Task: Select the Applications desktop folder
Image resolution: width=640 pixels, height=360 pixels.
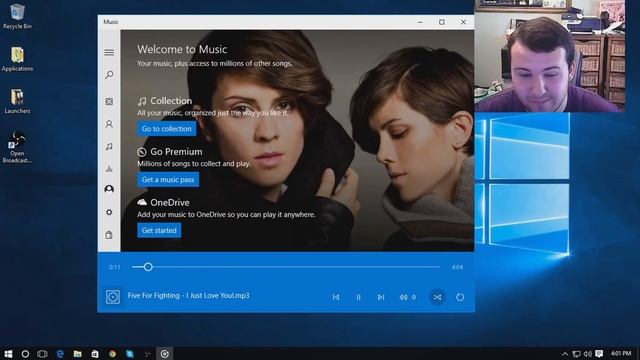Action: (x=17, y=59)
